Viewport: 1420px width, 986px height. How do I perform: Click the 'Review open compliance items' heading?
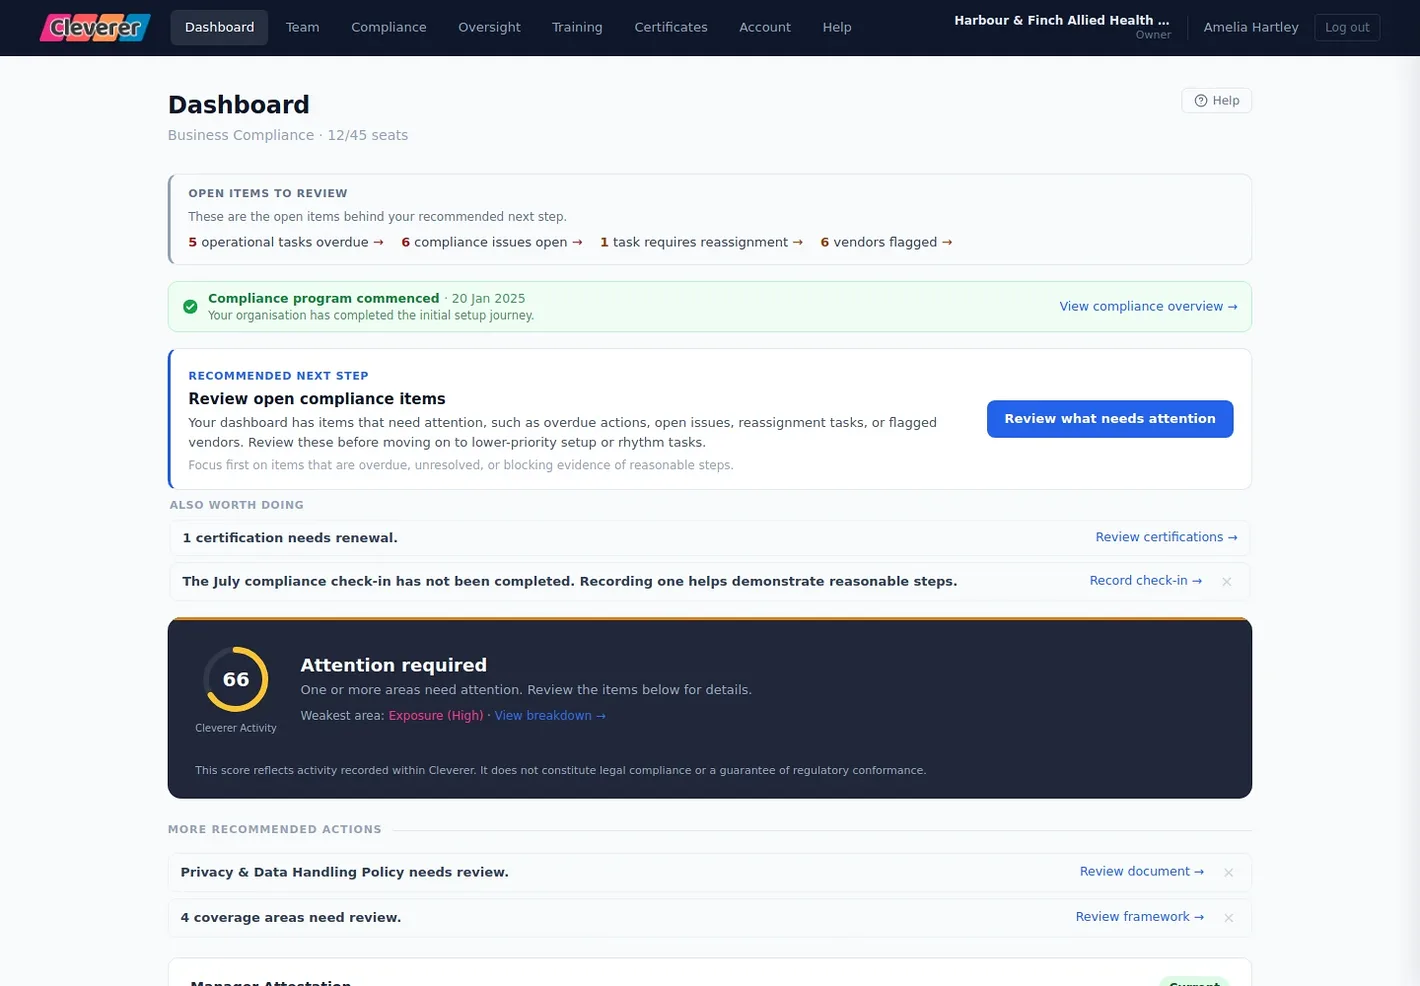pos(317,399)
